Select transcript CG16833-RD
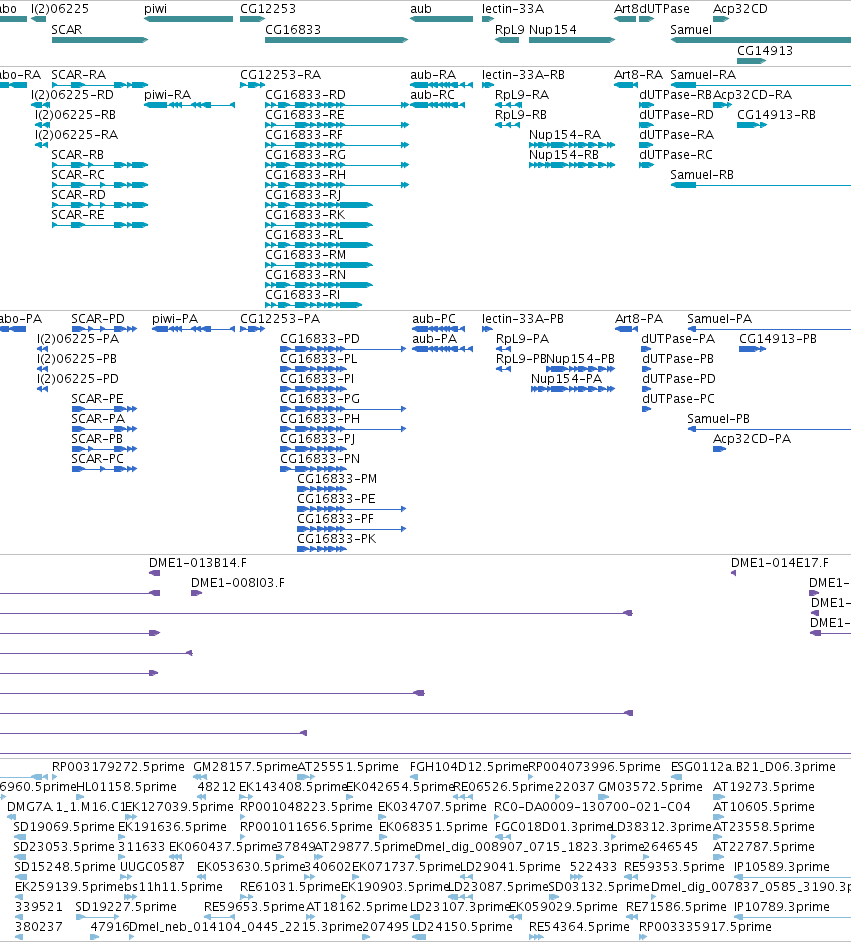The width and height of the screenshot is (851, 942). (x=337, y=105)
